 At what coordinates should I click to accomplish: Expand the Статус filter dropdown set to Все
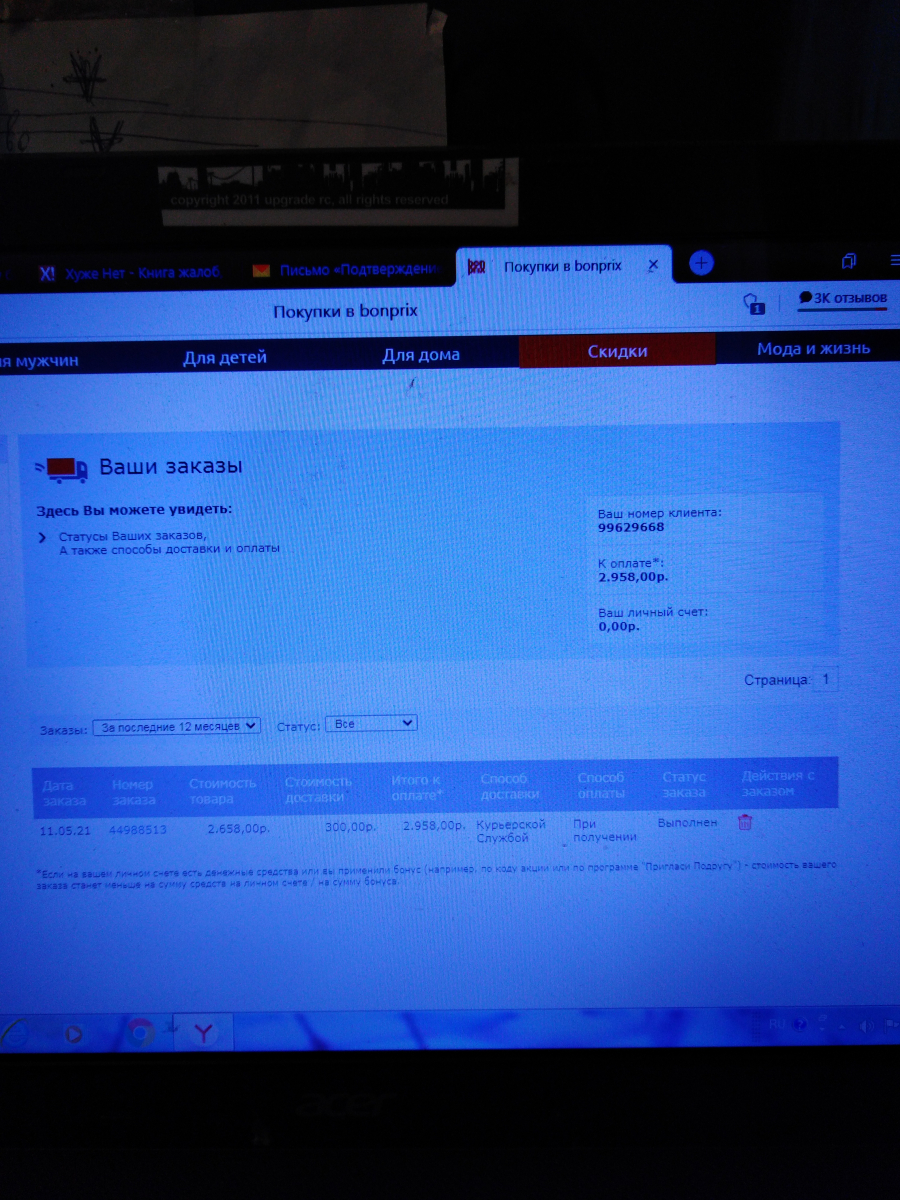(371, 723)
